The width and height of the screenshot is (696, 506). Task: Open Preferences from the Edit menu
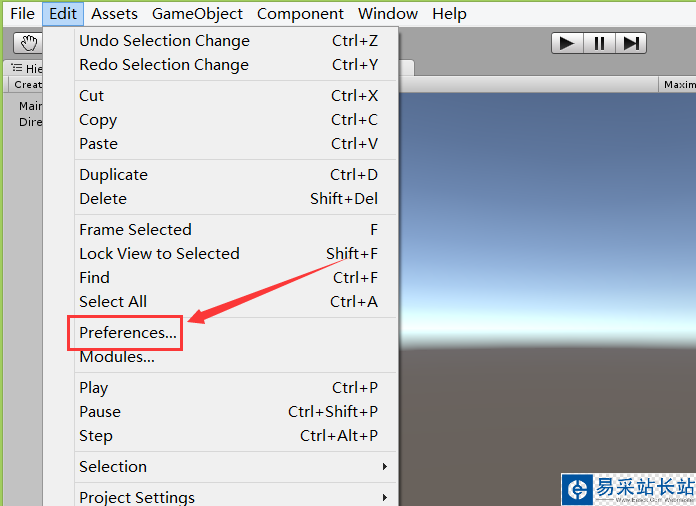[x=128, y=333]
